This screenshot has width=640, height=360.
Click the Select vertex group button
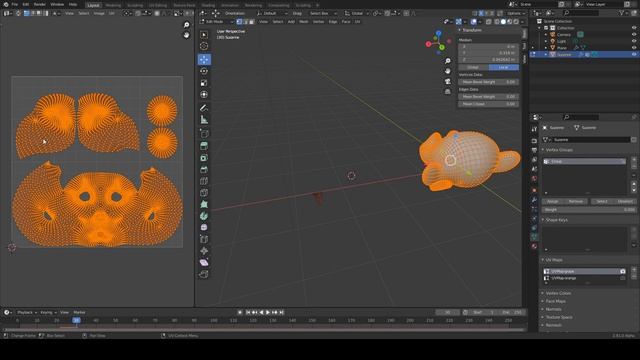pos(602,201)
